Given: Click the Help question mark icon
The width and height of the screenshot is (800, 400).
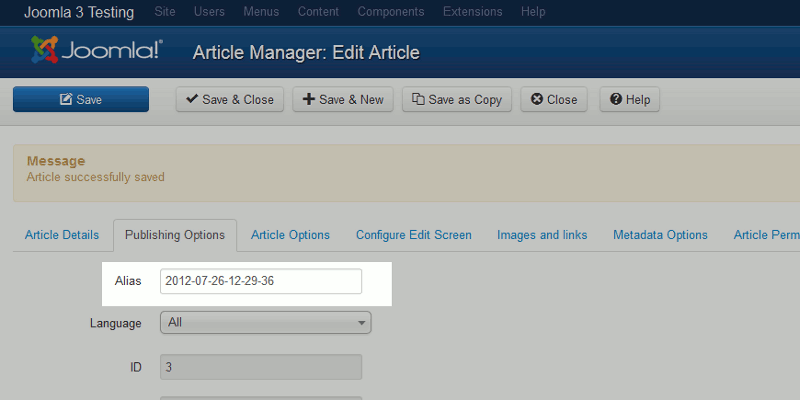Looking at the screenshot, I should coord(616,100).
